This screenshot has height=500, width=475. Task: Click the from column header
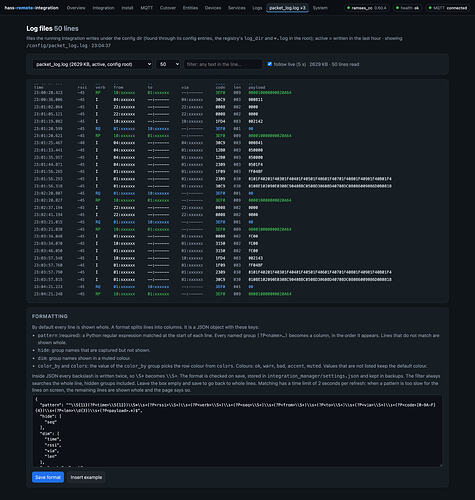coord(118,87)
